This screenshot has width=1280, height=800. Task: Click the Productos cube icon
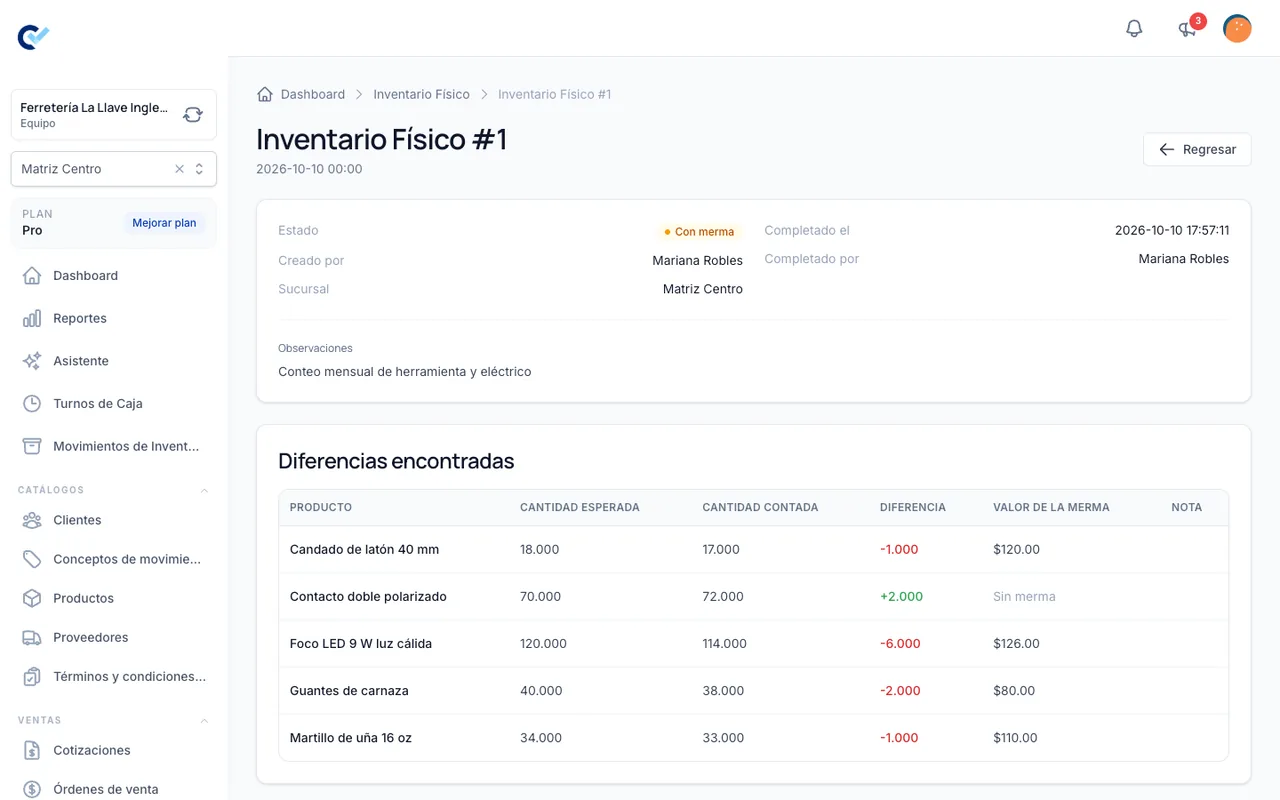click(32, 598)
